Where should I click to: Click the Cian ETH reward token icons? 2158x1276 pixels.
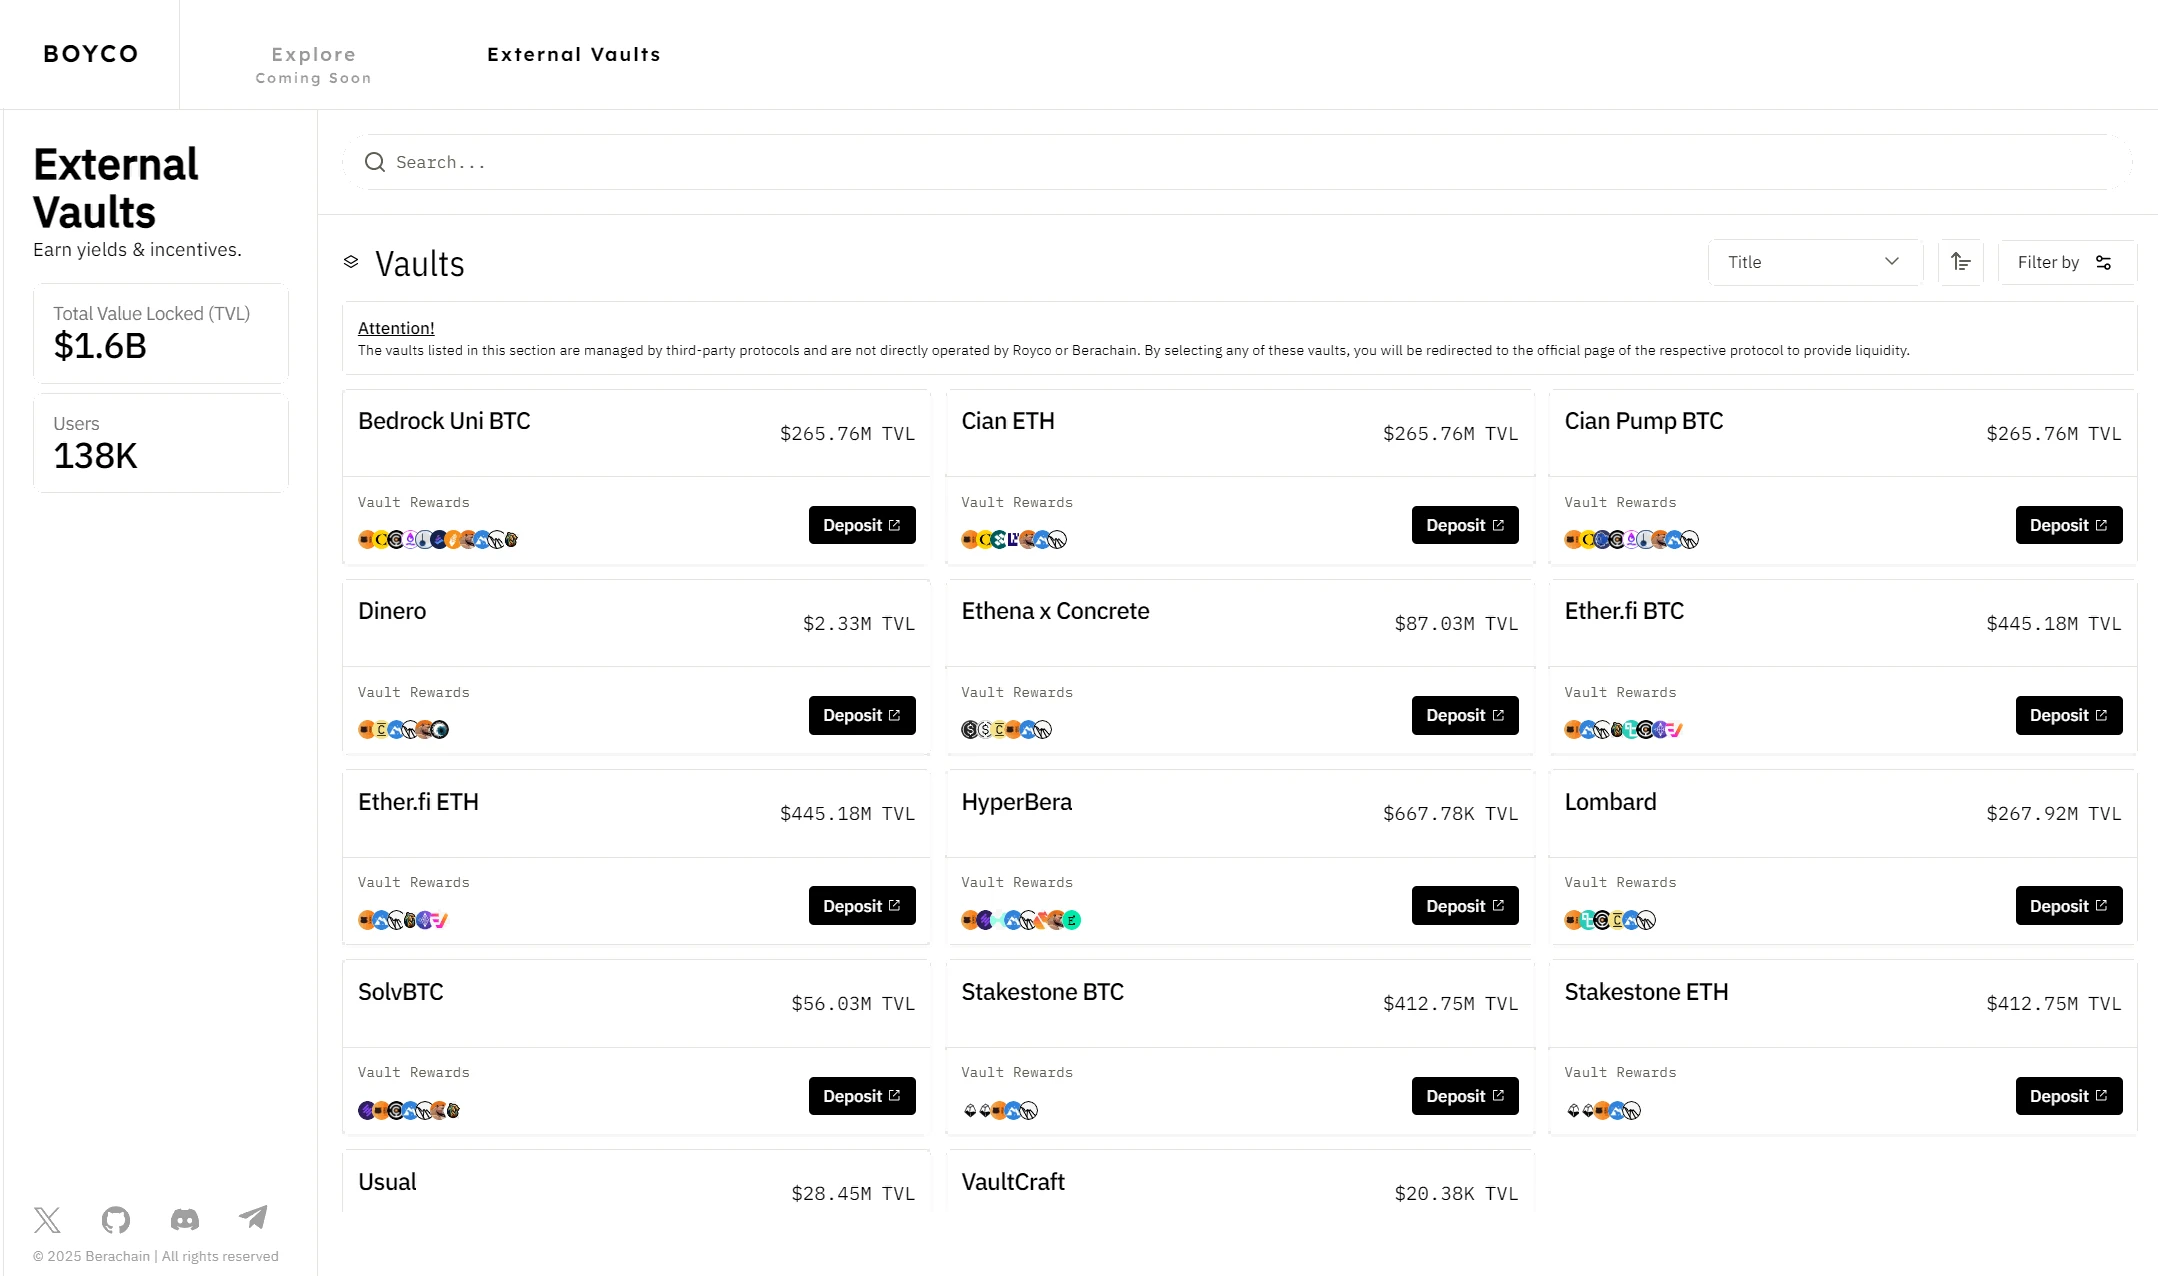coord(1014,540)
